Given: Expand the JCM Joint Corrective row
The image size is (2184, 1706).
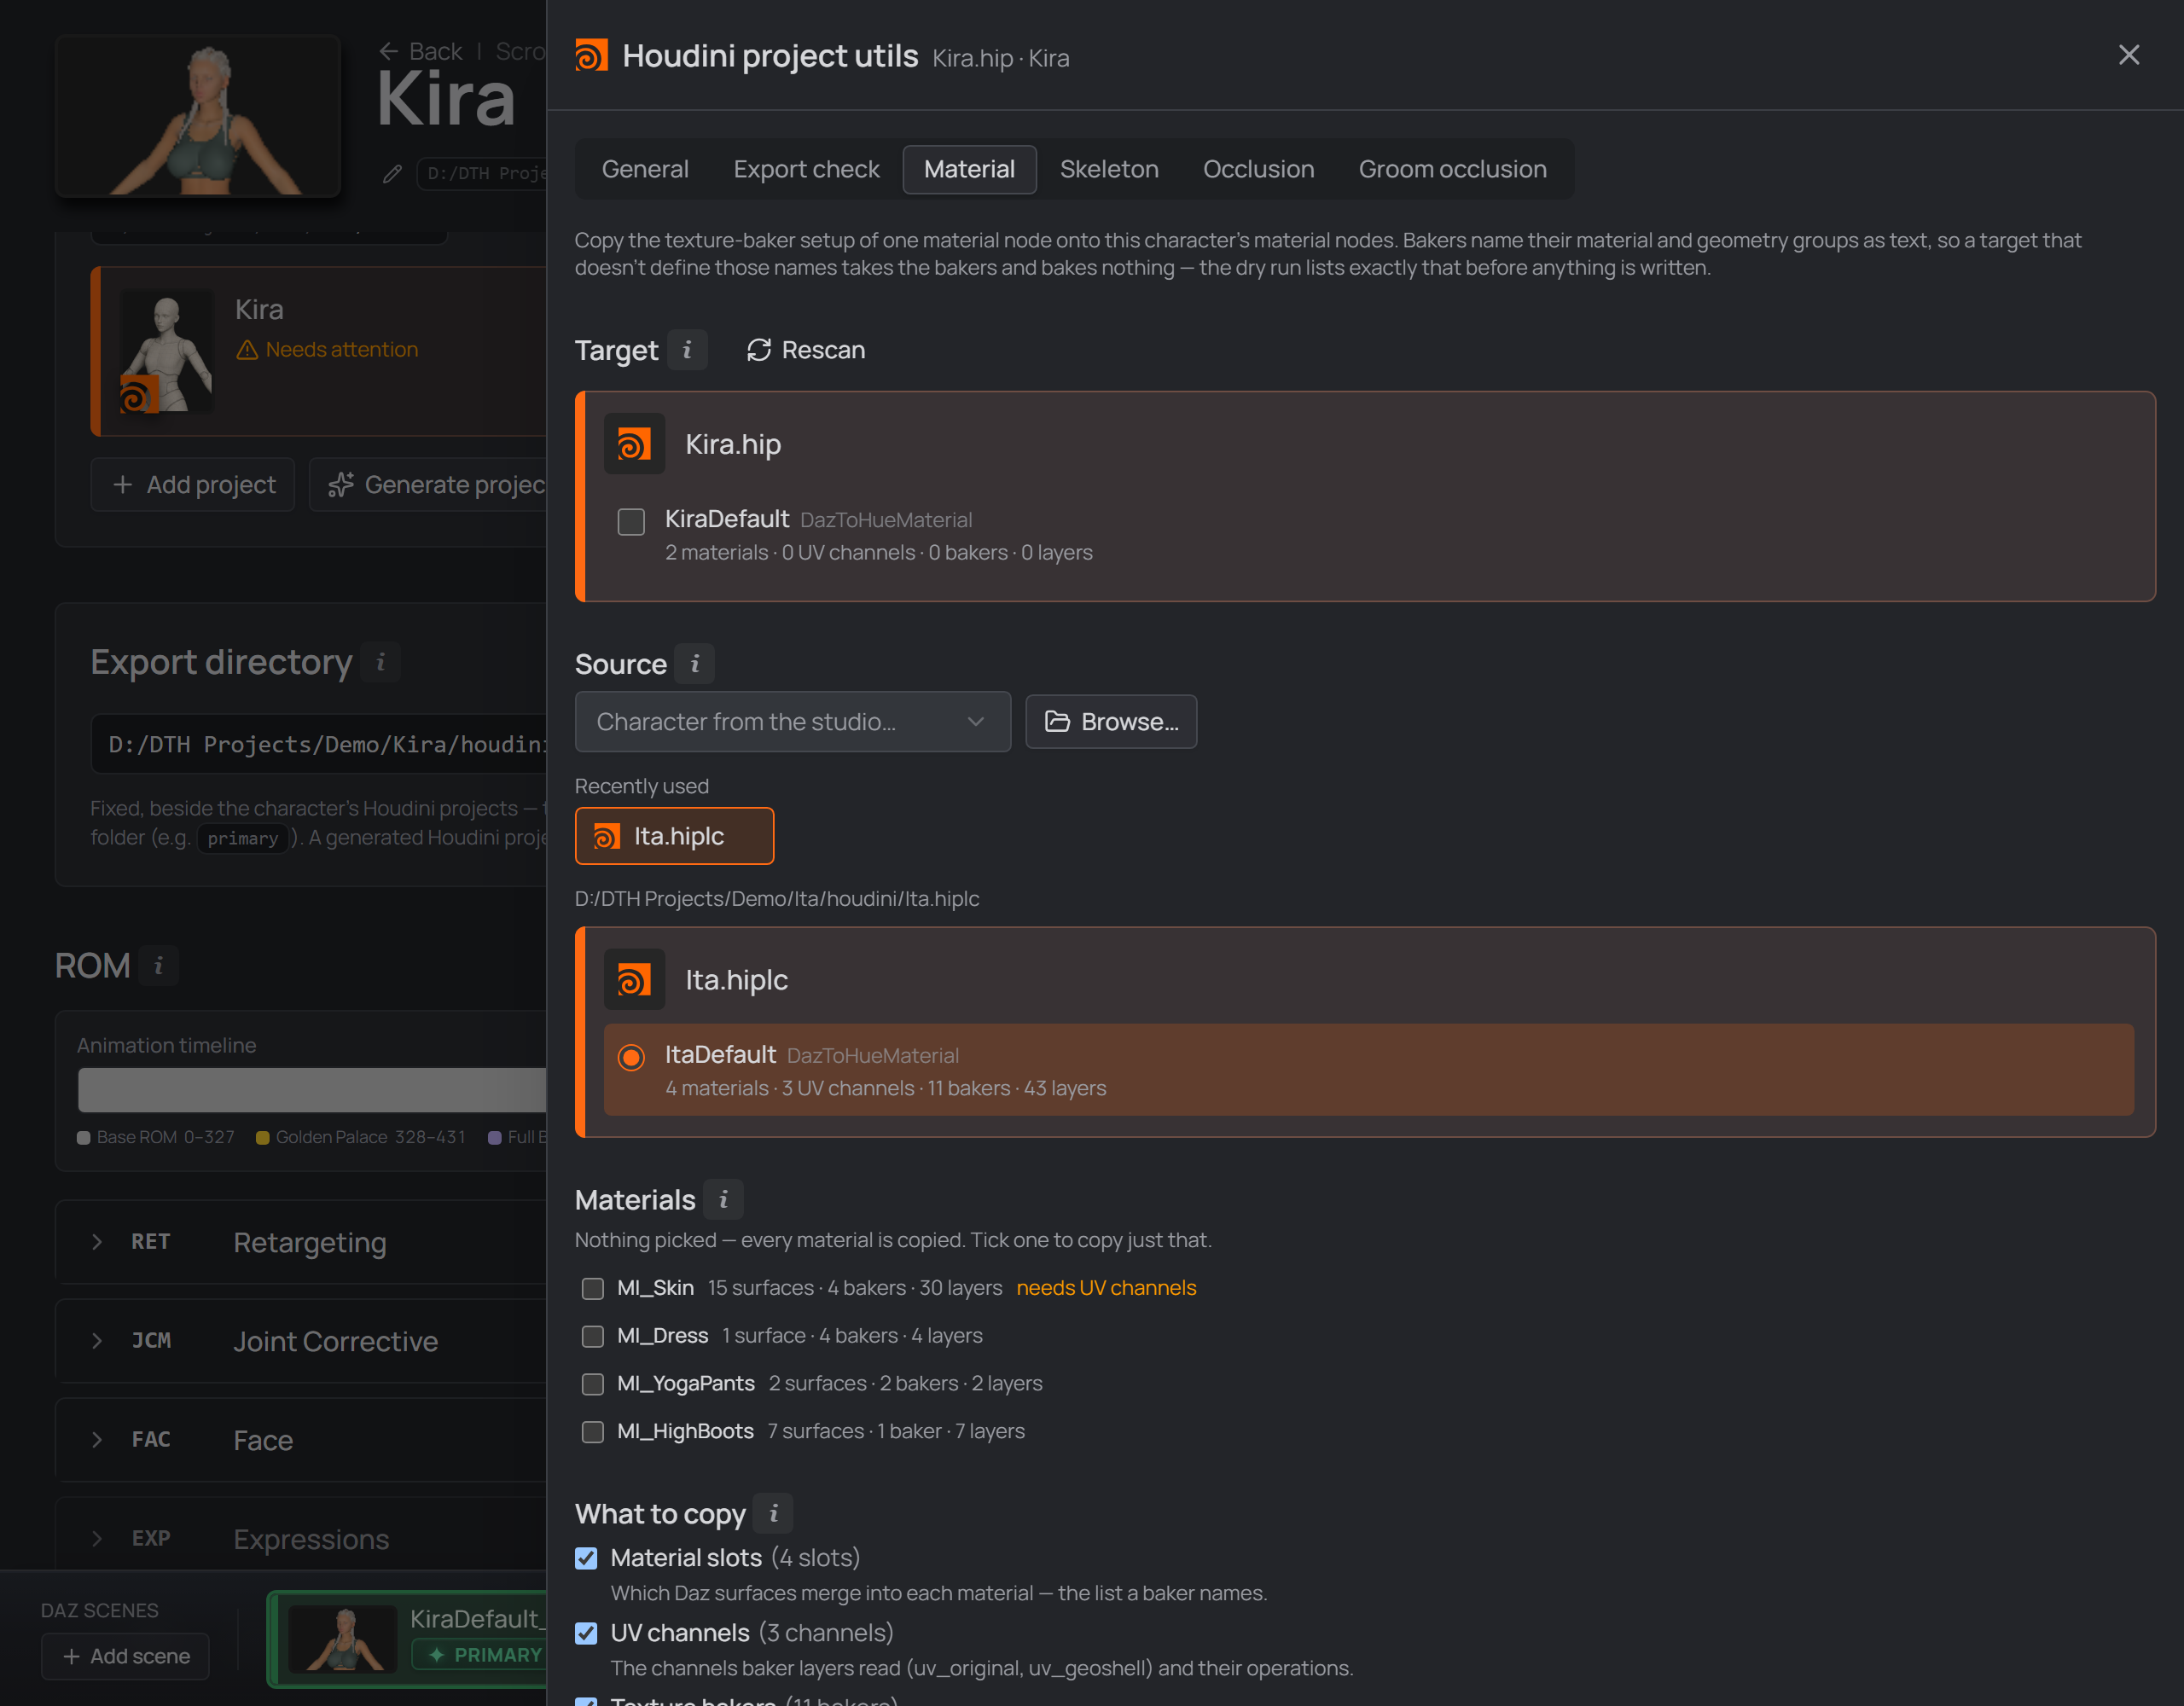Looking at the screenshot, I should pos(301,1341).
